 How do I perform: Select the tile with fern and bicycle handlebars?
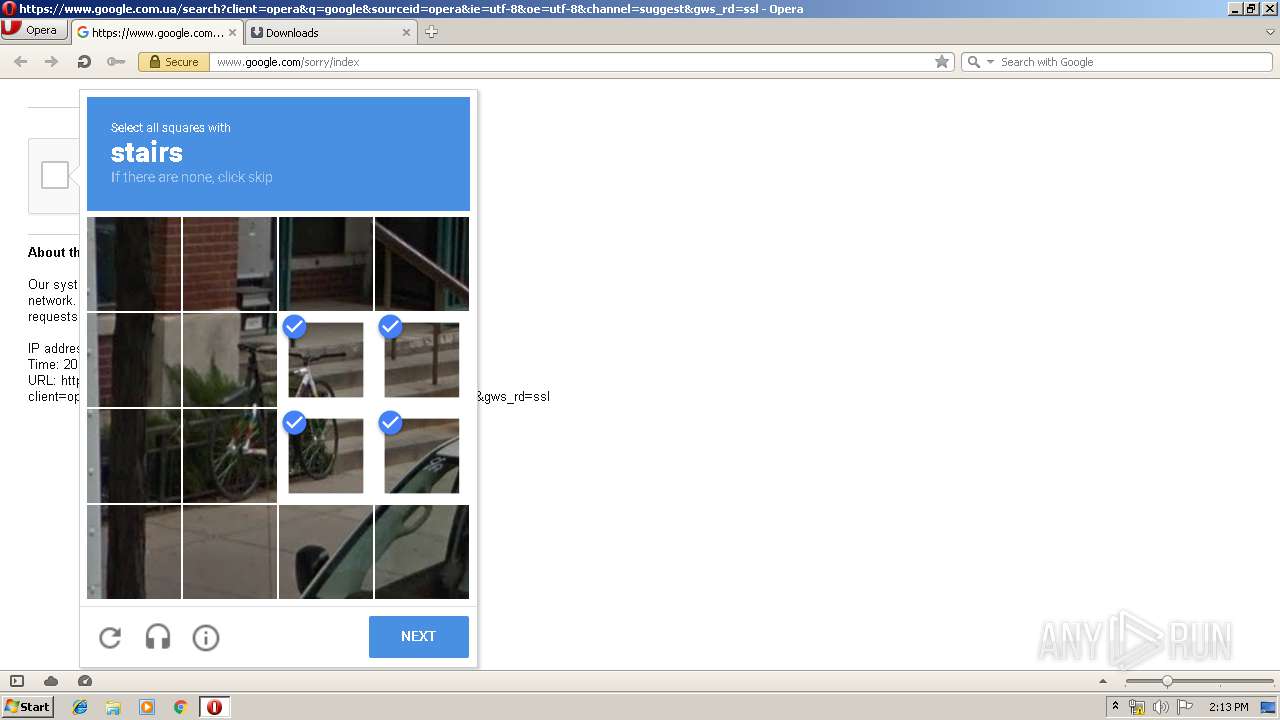[x=230, y=360]
